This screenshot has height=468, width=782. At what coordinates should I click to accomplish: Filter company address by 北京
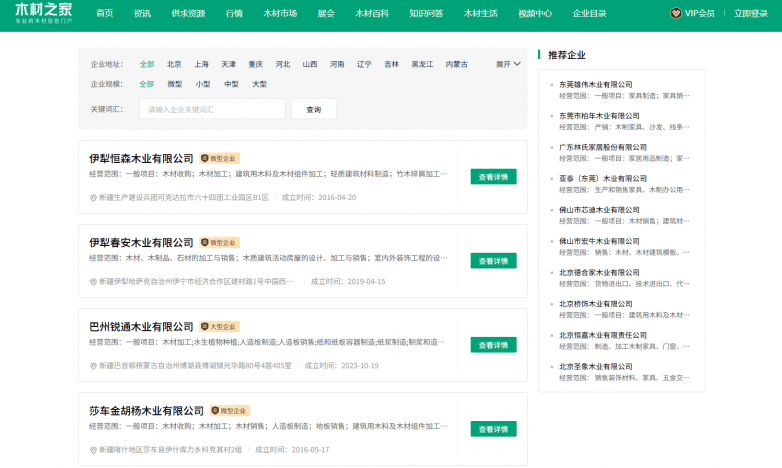[x=174, y=64]
